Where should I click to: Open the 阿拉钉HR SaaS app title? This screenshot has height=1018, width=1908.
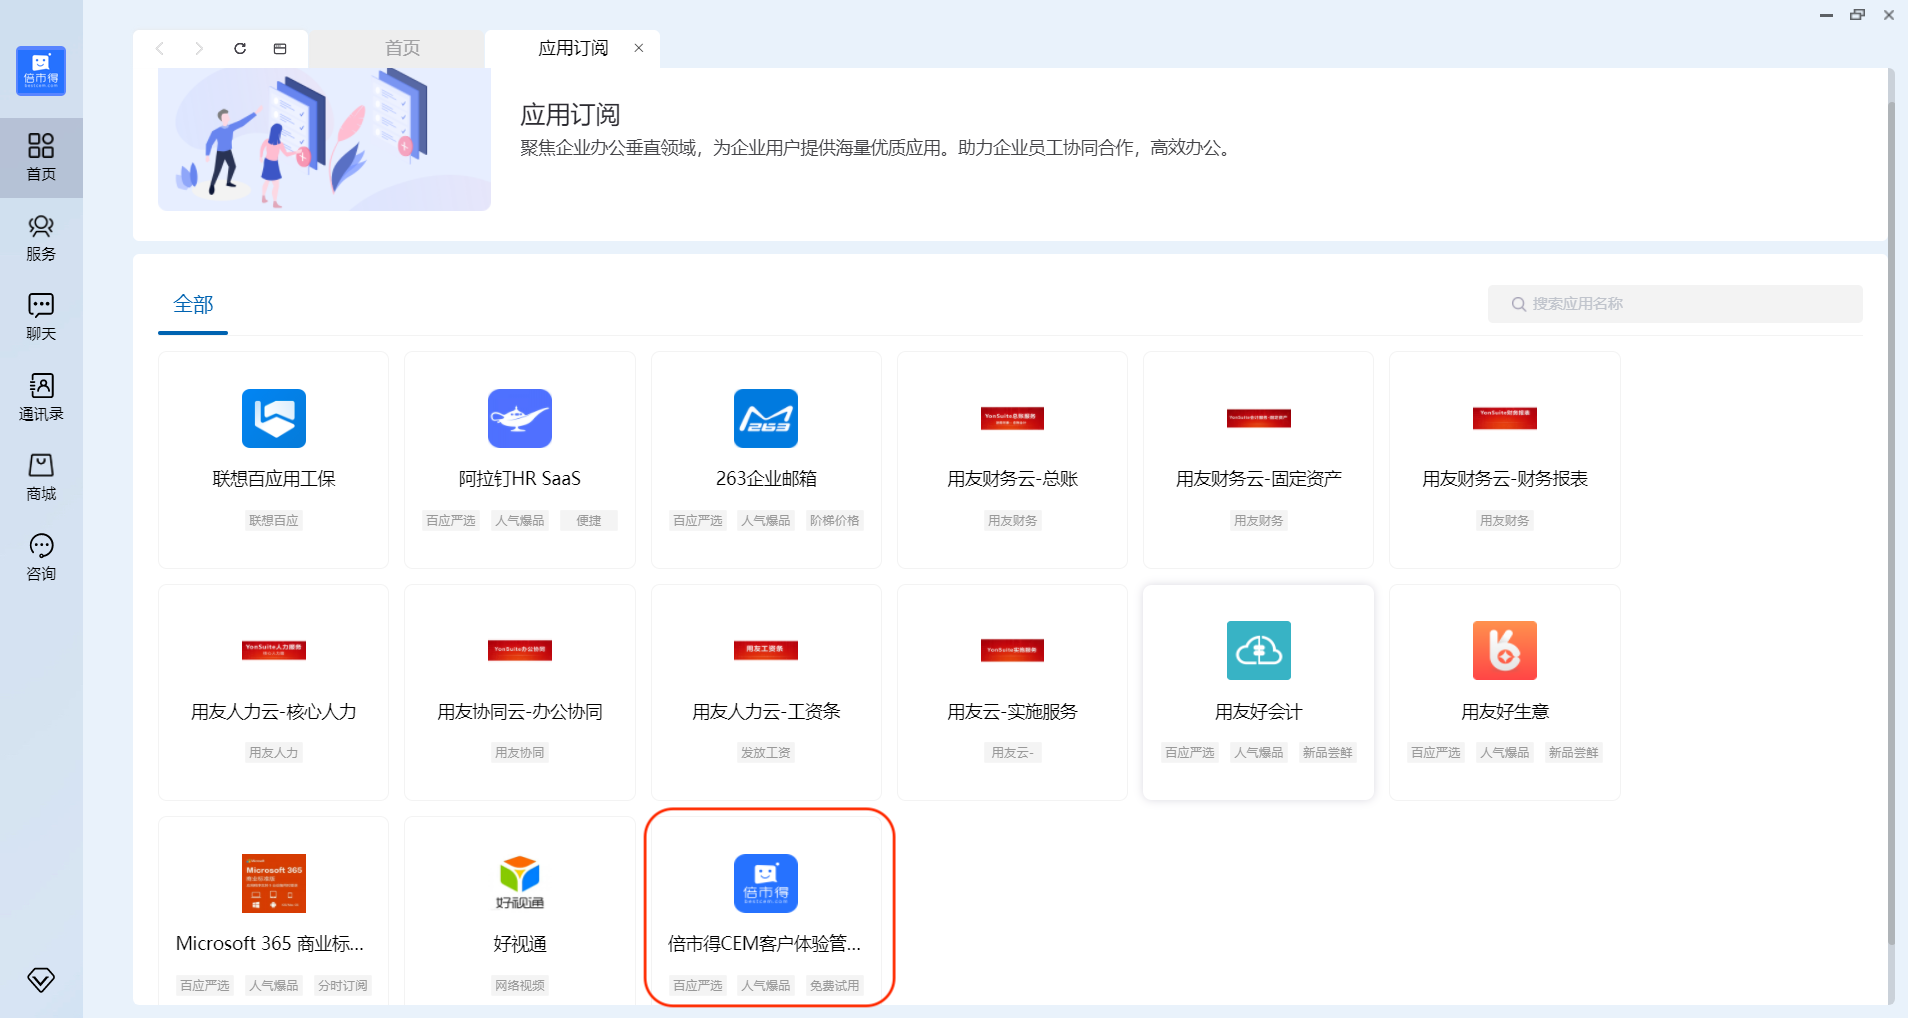(519, 479)
